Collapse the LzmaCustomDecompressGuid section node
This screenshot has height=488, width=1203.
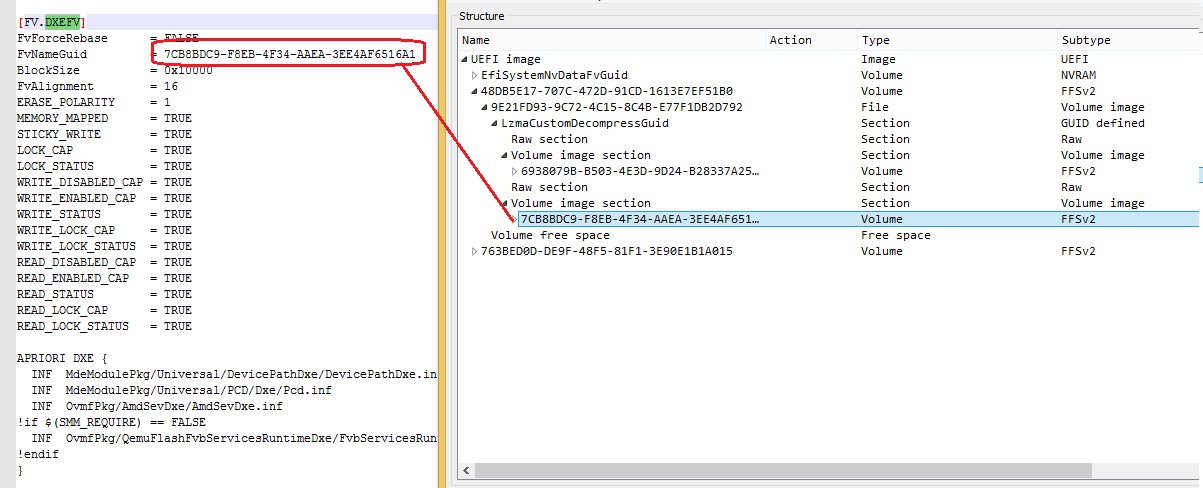495,123
